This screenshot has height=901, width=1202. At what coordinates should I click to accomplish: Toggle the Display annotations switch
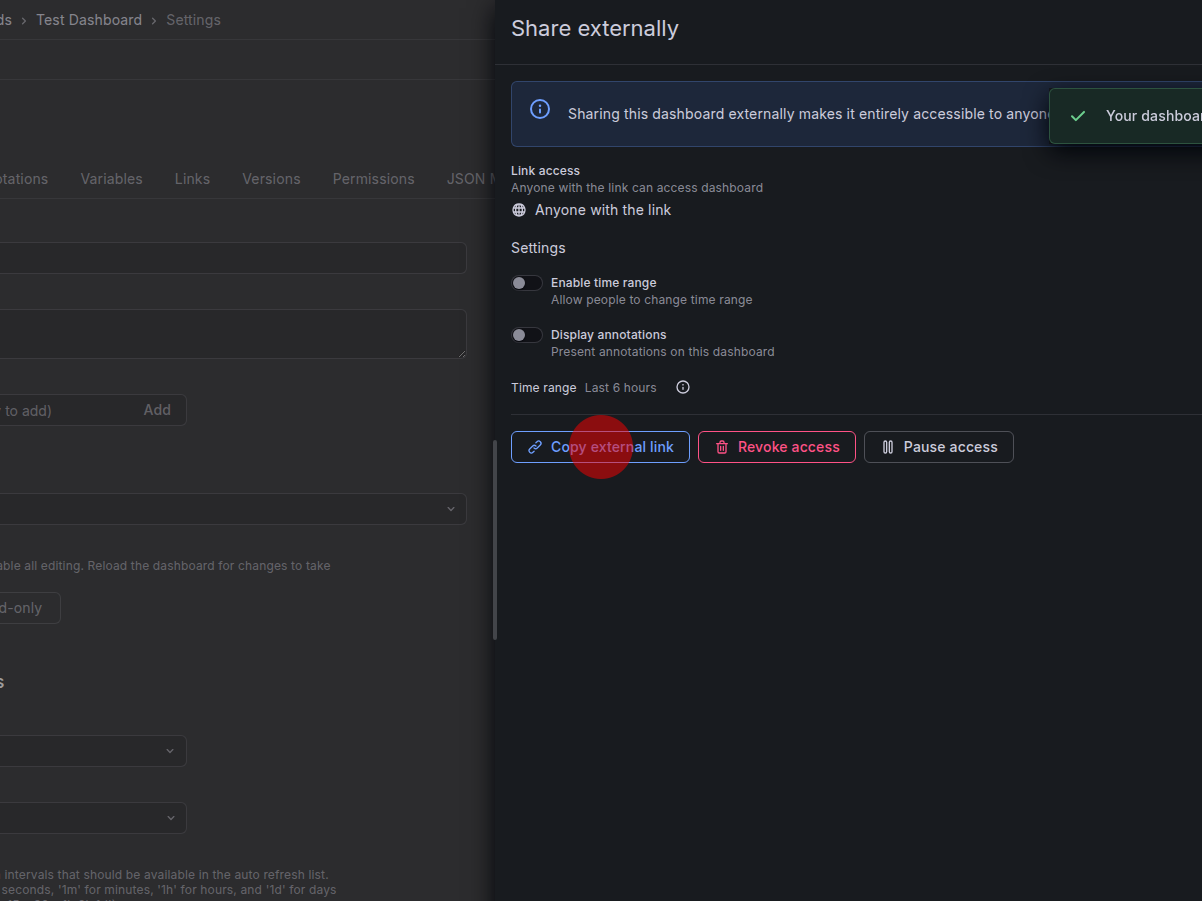pos(527,335)
